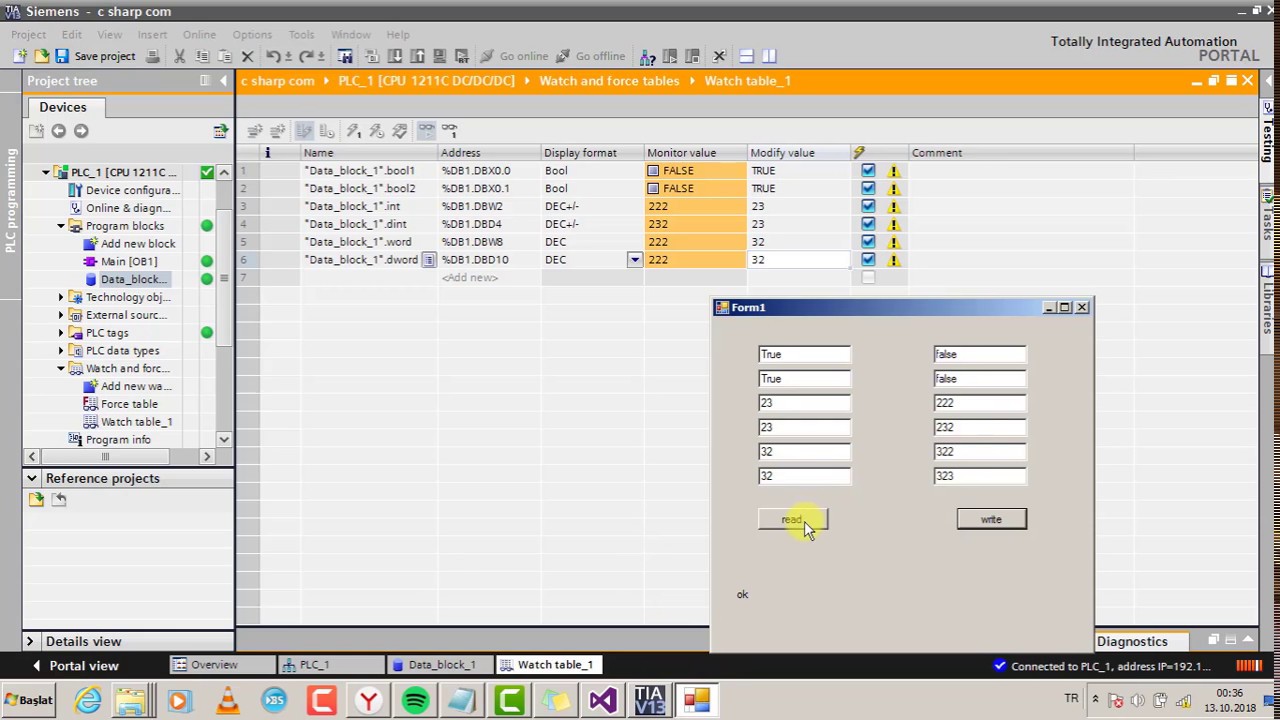The height and width of the screenshot is (720, 1280).
Task: Open the Device configuration tree item
Action: [124, 190]
